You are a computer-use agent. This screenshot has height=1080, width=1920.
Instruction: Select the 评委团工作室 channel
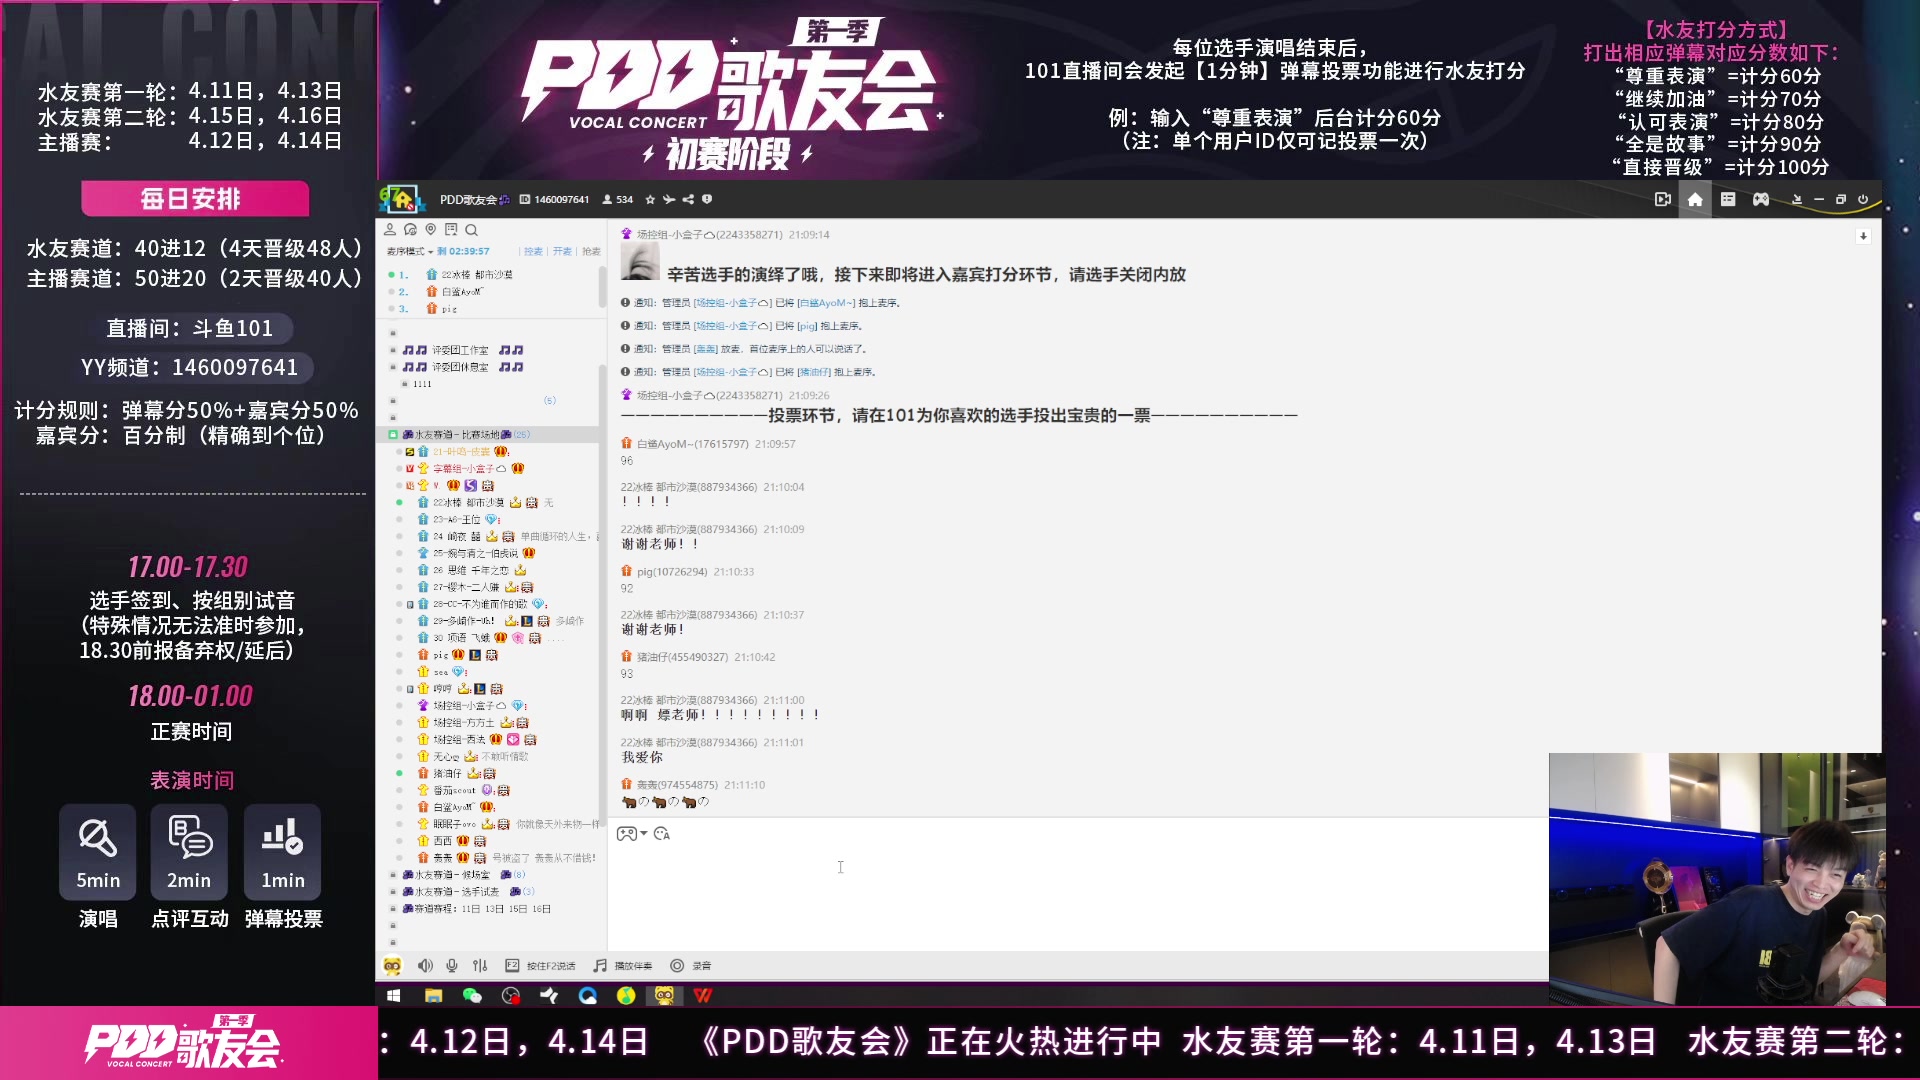click(463, 350)
